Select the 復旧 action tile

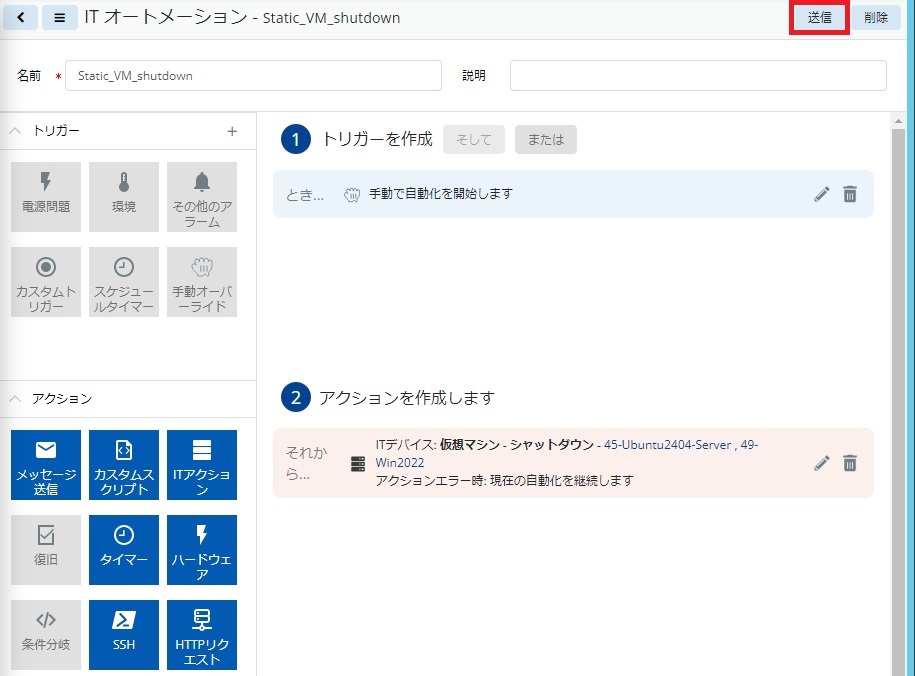[x=46, y=550]
